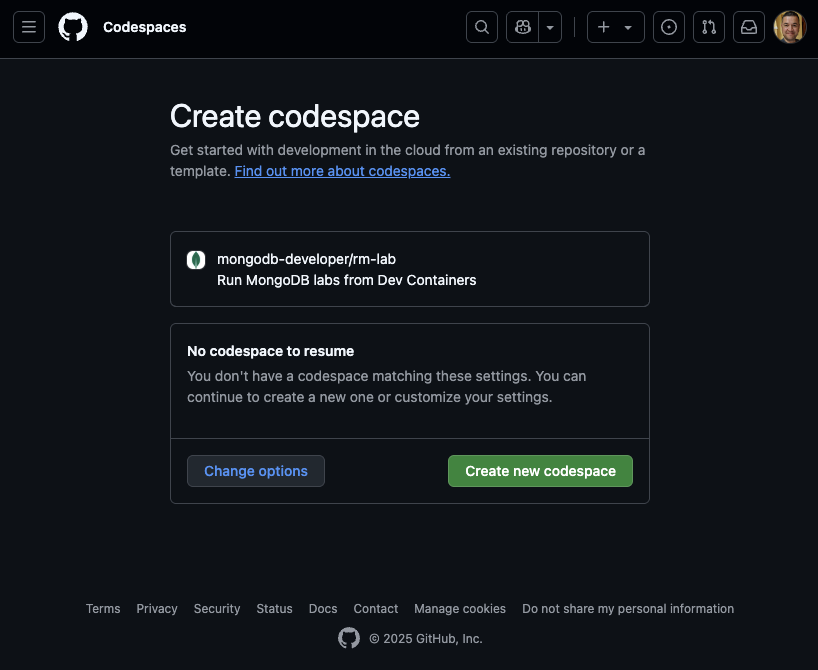
Task: Click the Change options button
Action: [256, 471]
